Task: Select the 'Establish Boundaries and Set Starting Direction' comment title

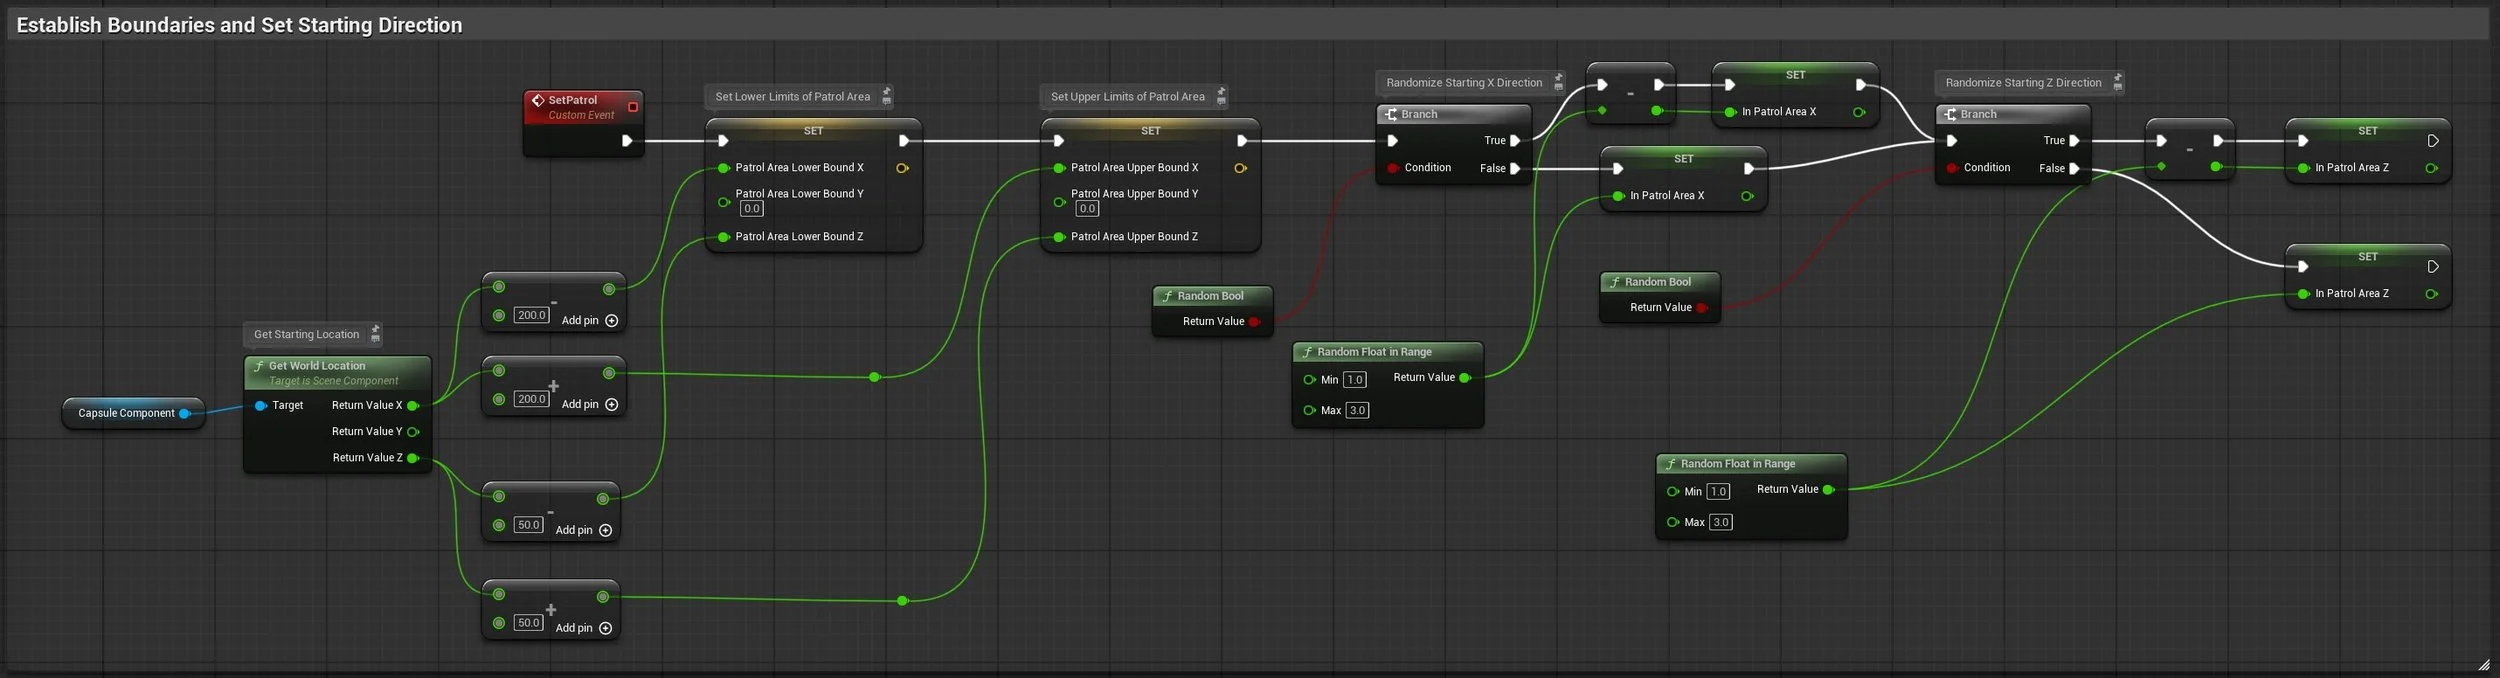Action: point(239,25)
